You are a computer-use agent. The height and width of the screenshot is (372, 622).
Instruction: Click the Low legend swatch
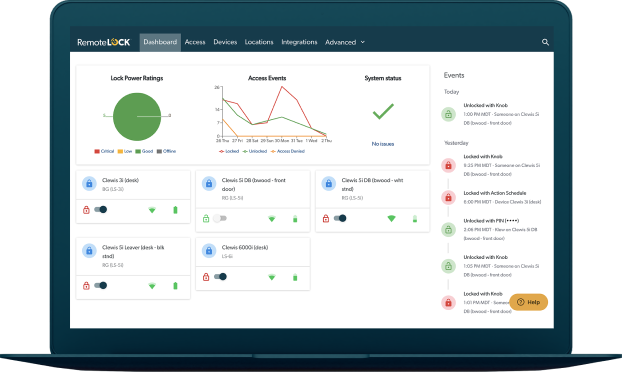[x=120, y=151]
